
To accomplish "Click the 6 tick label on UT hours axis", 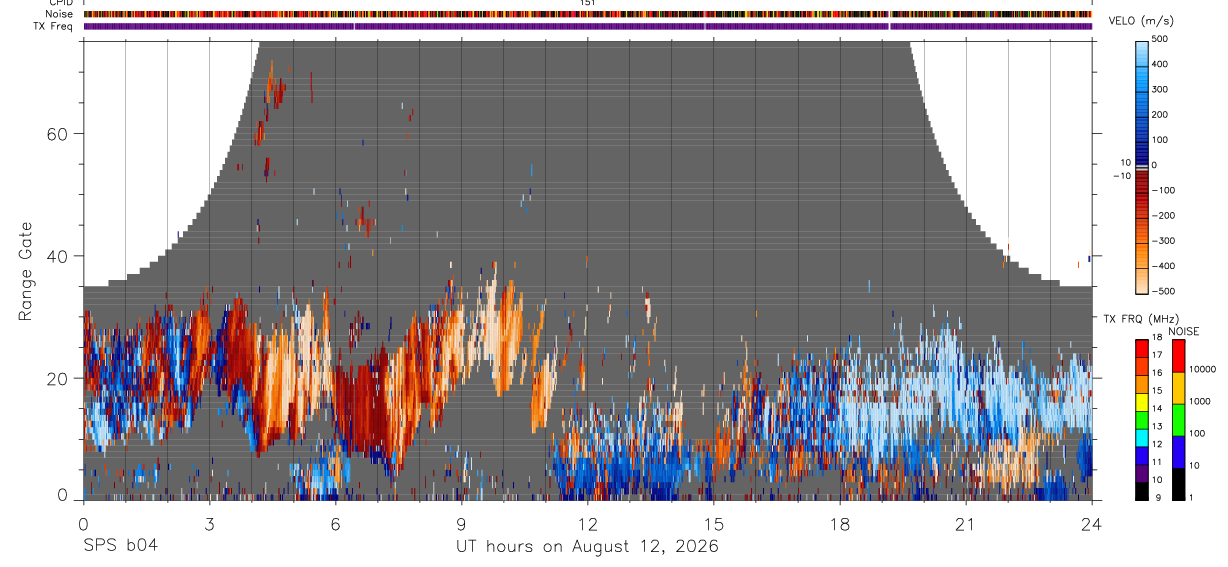I will pos(335,525).
